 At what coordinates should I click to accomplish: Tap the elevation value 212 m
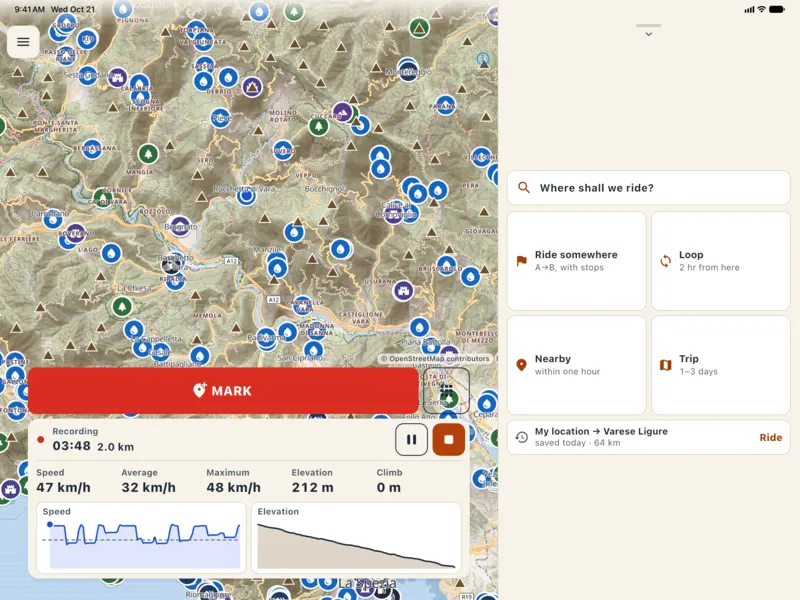(x=313, y=487)
